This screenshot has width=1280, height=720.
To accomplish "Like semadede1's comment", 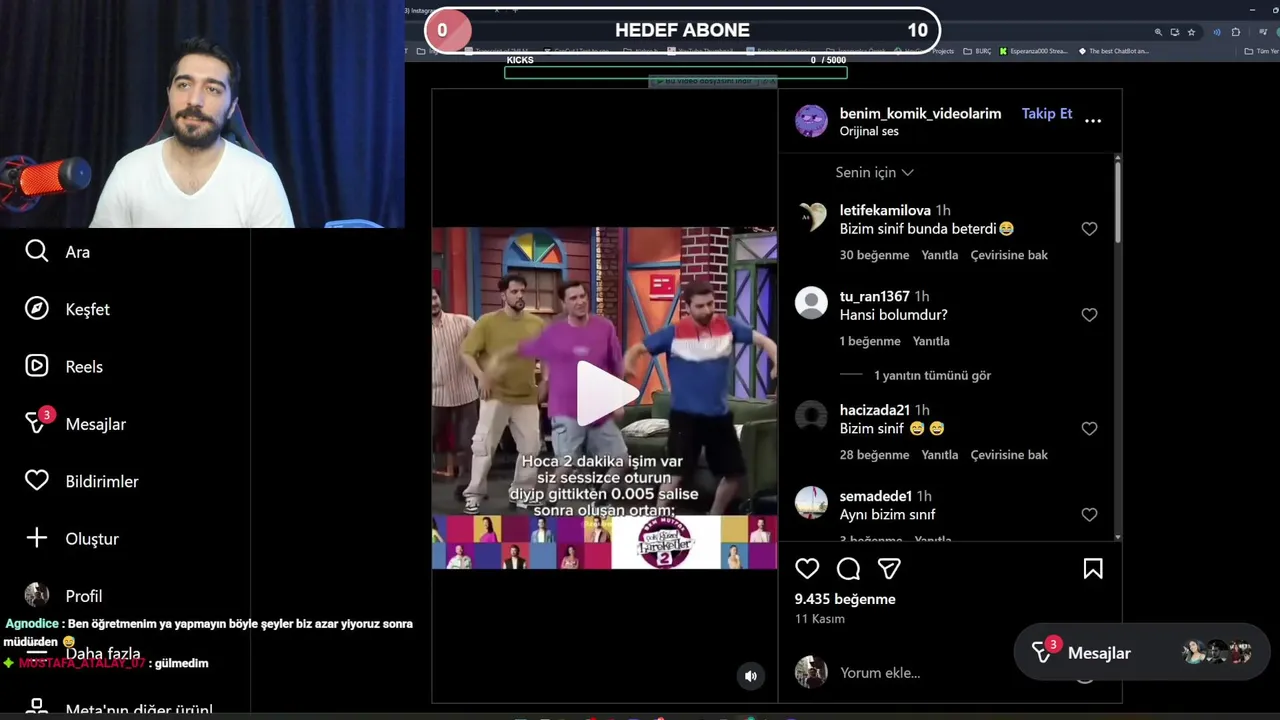I will [x=1089, y=515].
